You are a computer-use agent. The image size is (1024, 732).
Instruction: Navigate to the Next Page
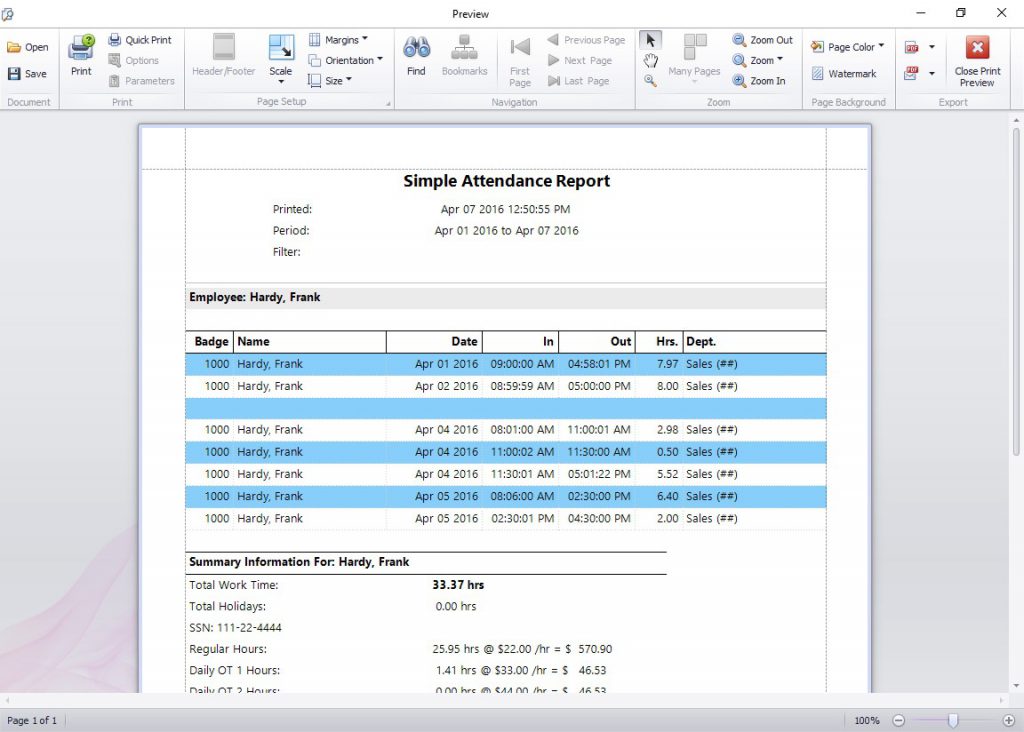tap(582, 60)
